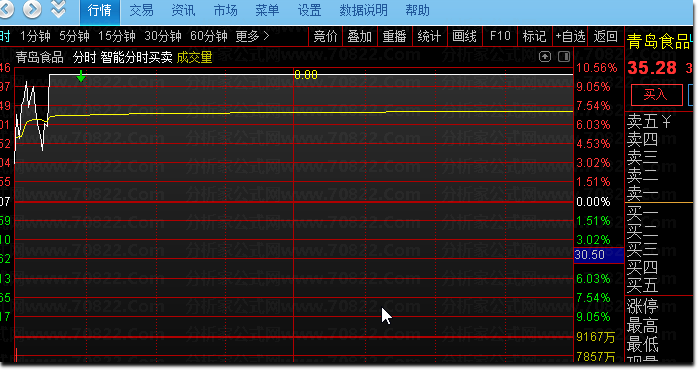The width and height of the screenshot is (699, 370).
Task: Go forward with the right arrow
Action: [x=32, y=9]
